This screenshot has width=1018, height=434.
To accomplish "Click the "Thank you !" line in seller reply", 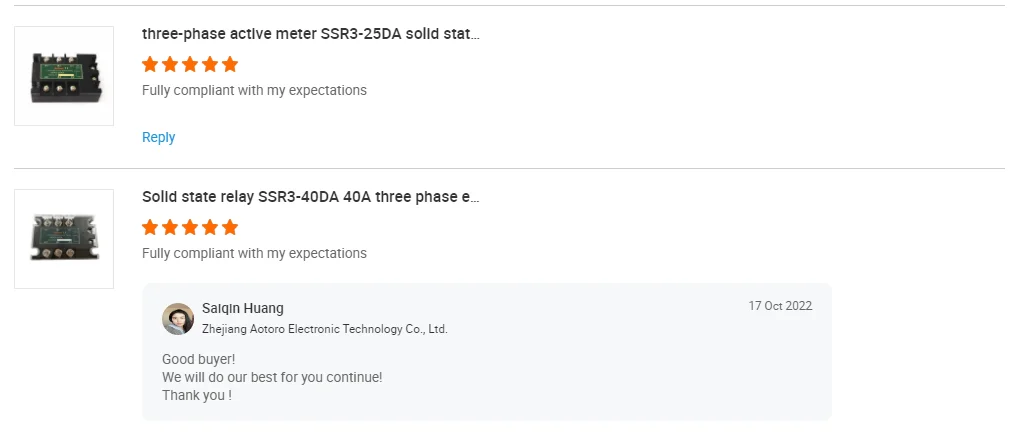I will click(197, 395).
